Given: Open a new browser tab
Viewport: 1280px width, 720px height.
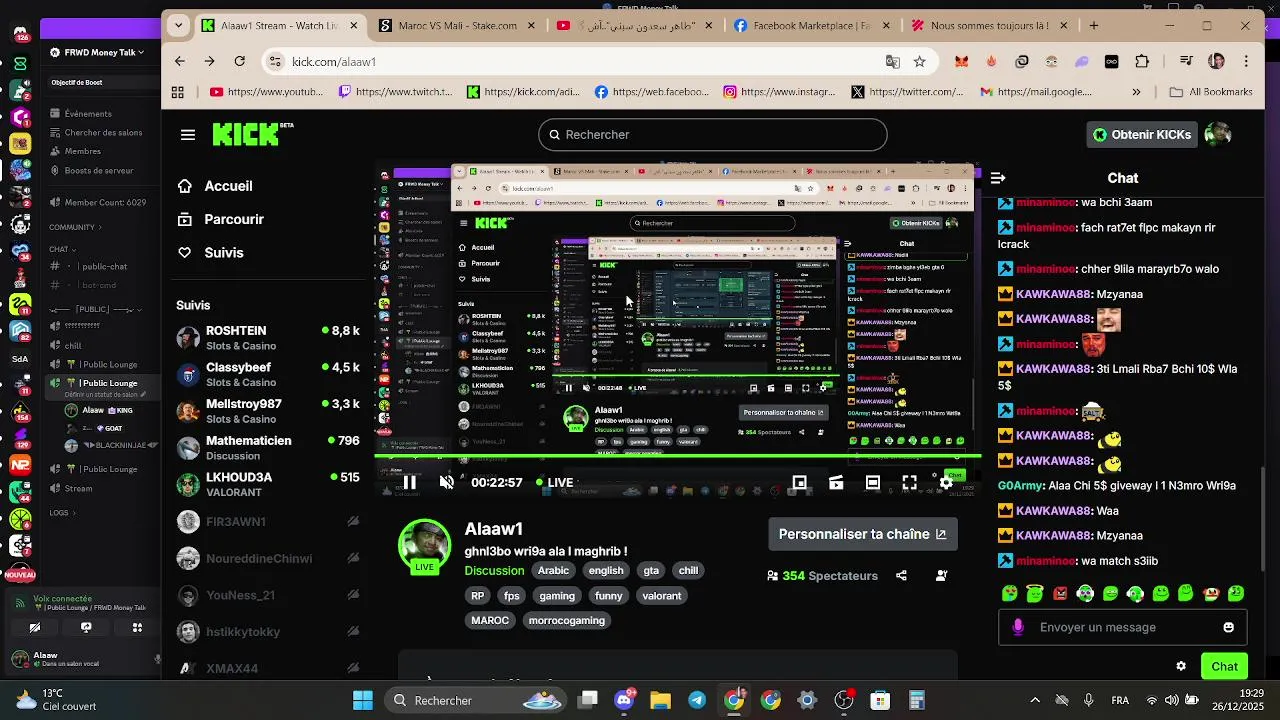Looking at the screenshot, I should click(x=1094, y=25).
